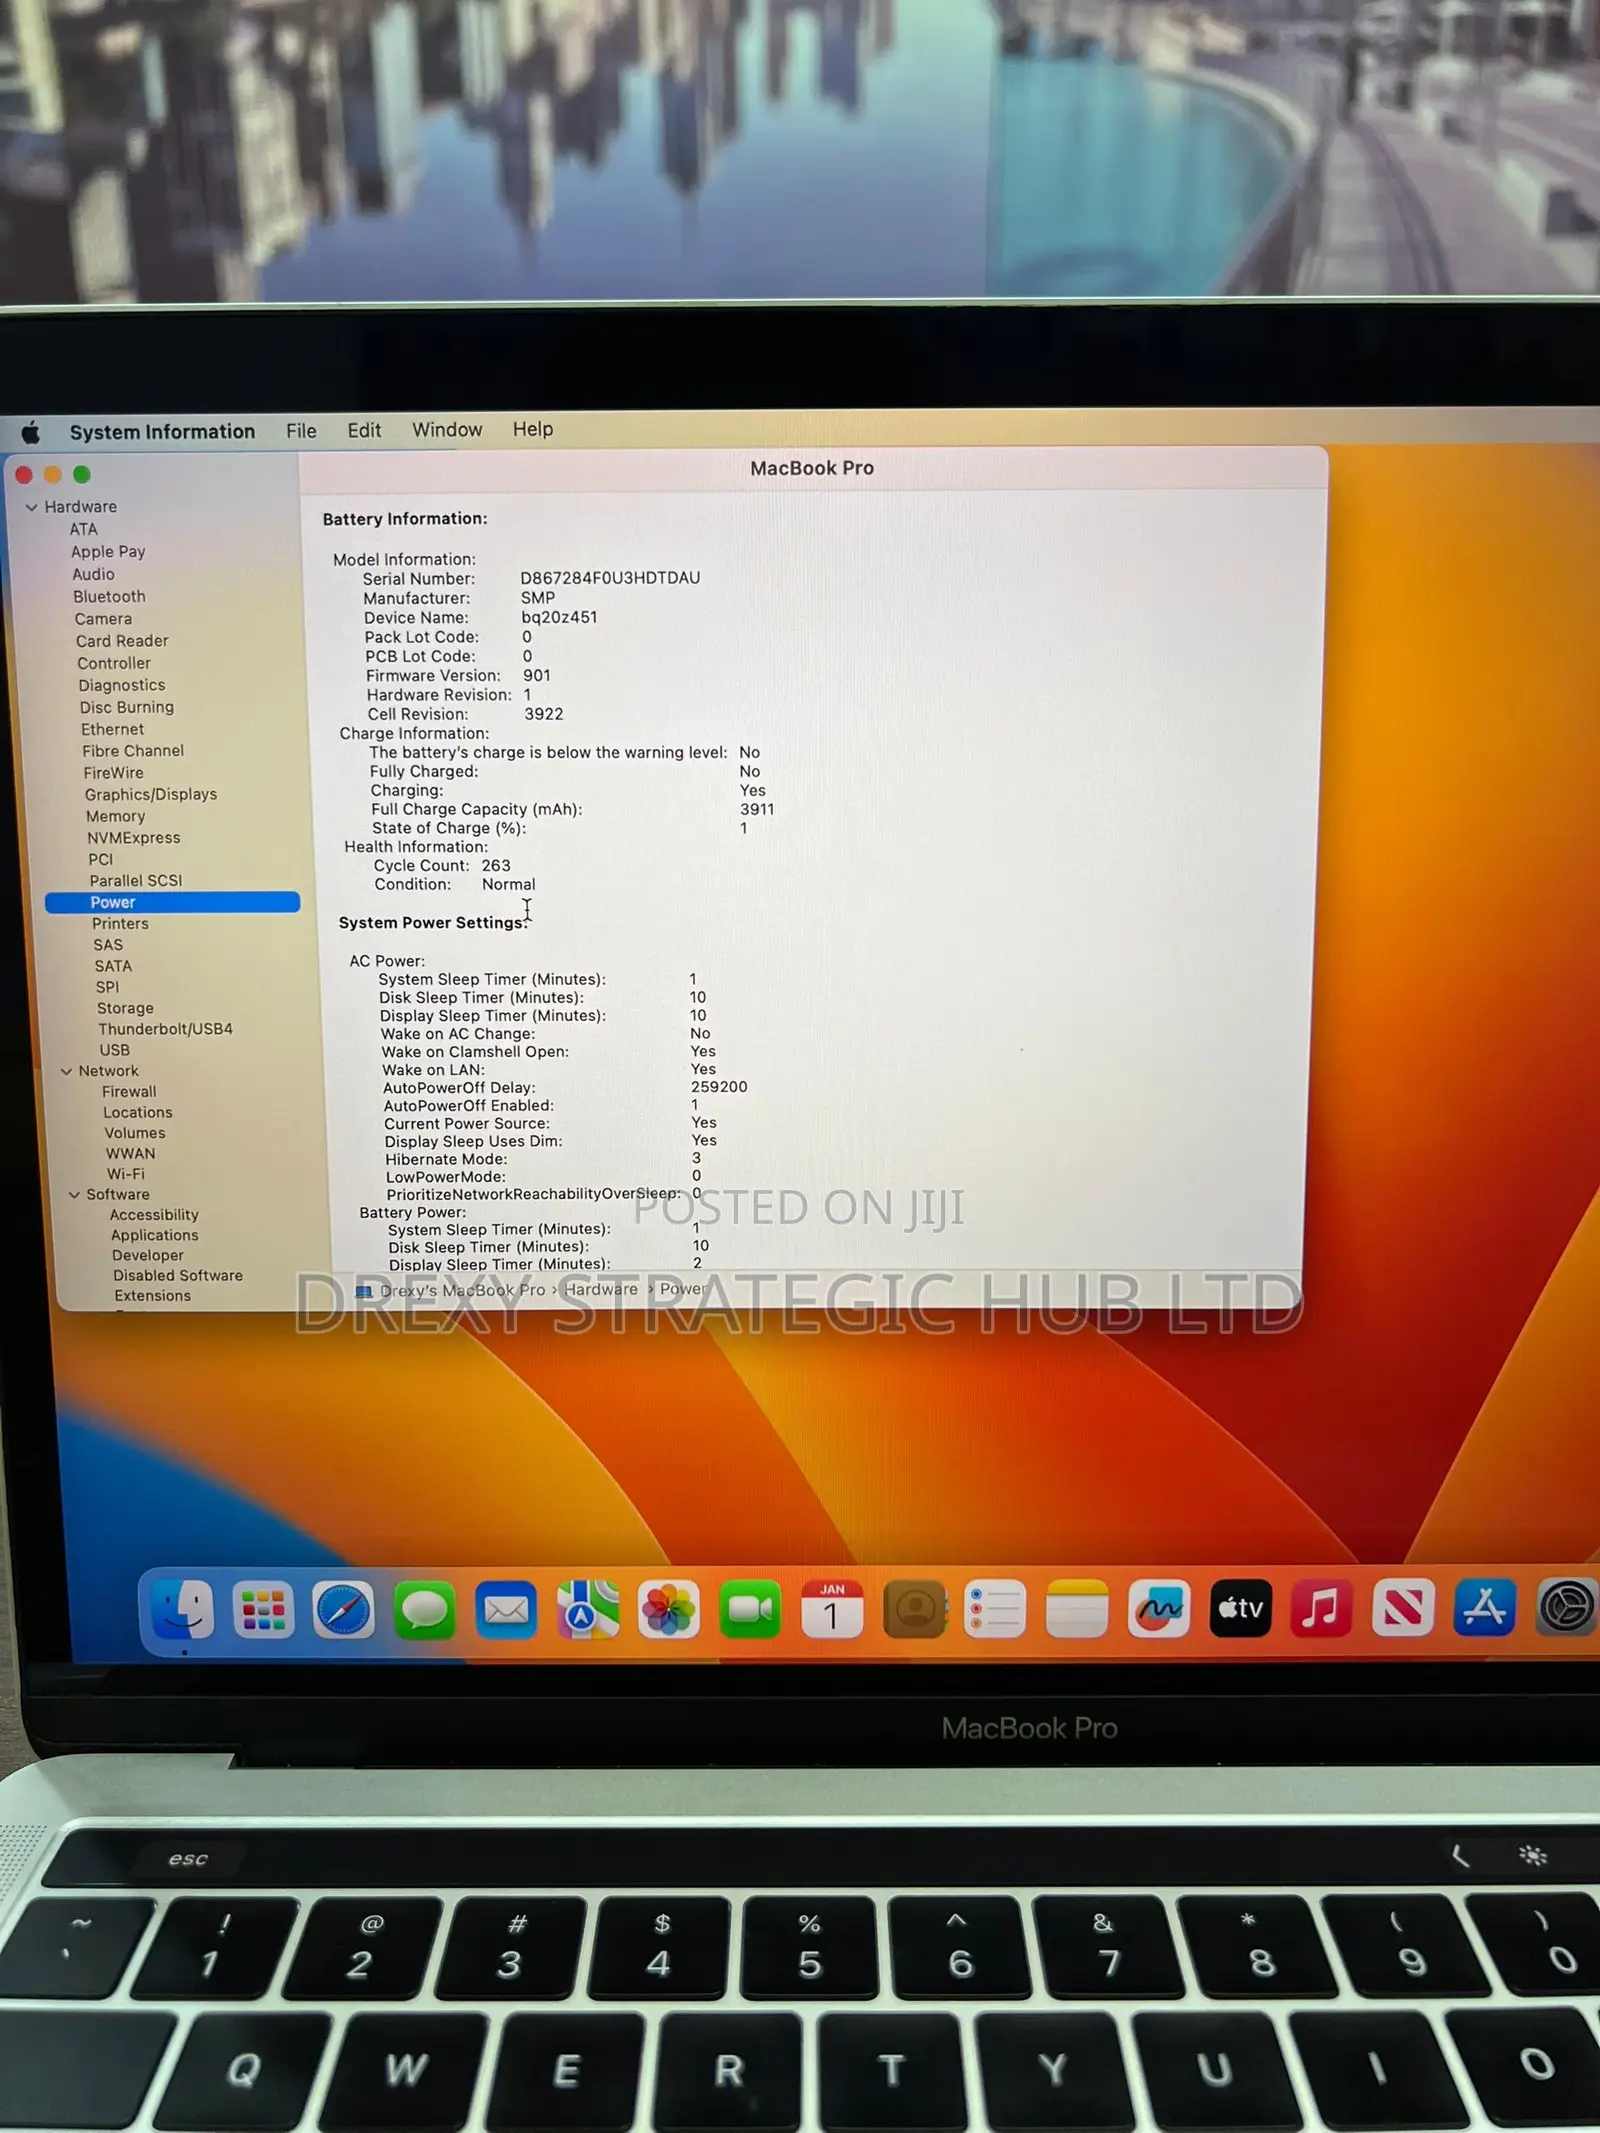
Task: Collapse the Software section chevron
Action: click(74, 1194)
